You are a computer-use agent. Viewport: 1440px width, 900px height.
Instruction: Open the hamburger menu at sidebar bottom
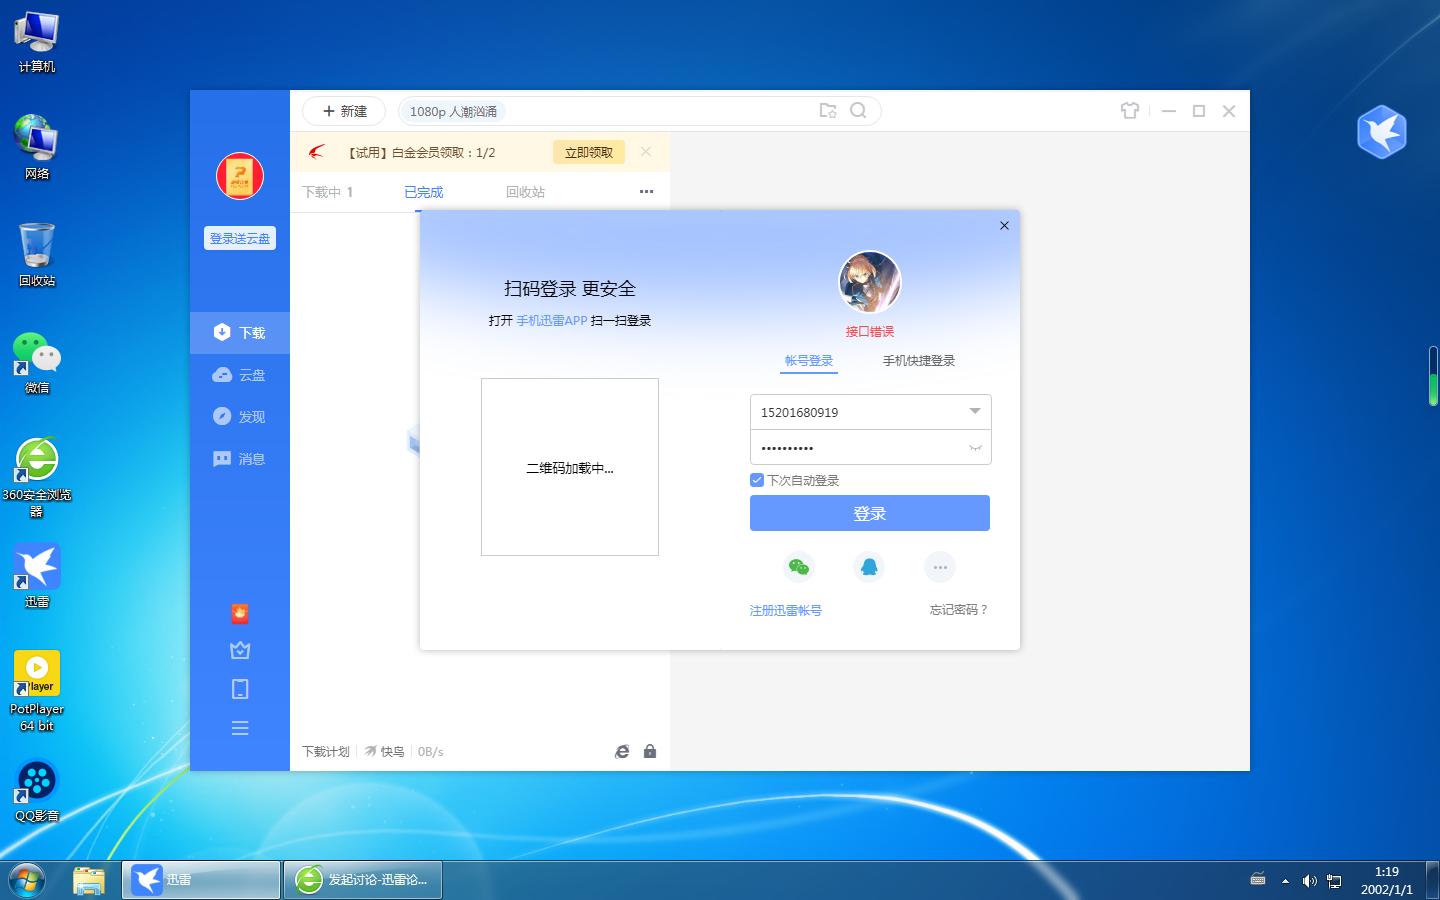click(239, 728)
